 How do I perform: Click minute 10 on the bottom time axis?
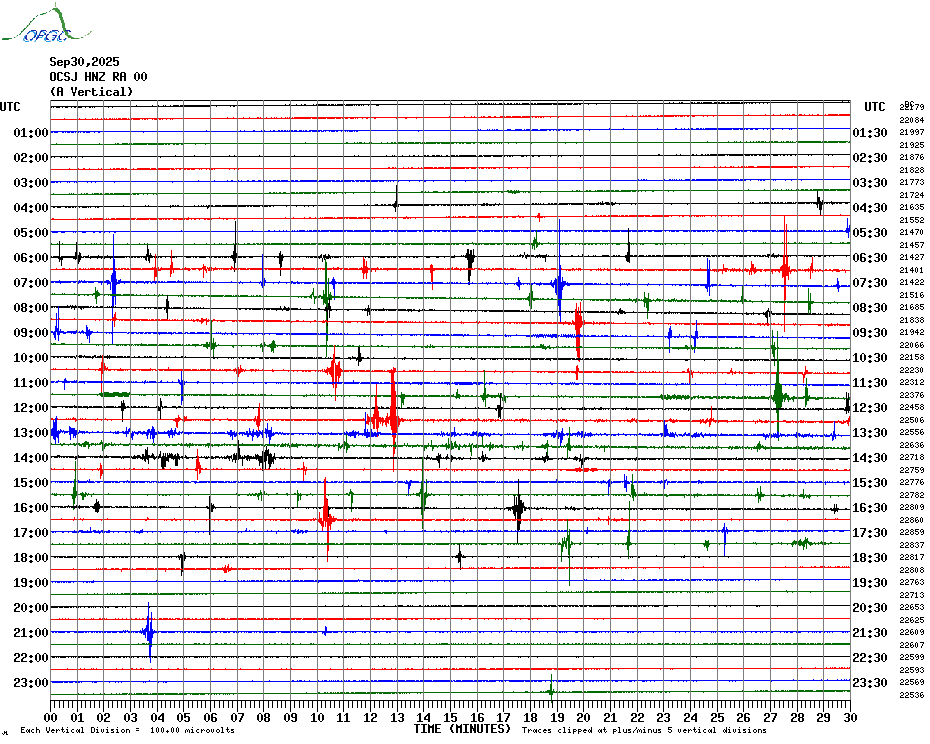(317, 718)
